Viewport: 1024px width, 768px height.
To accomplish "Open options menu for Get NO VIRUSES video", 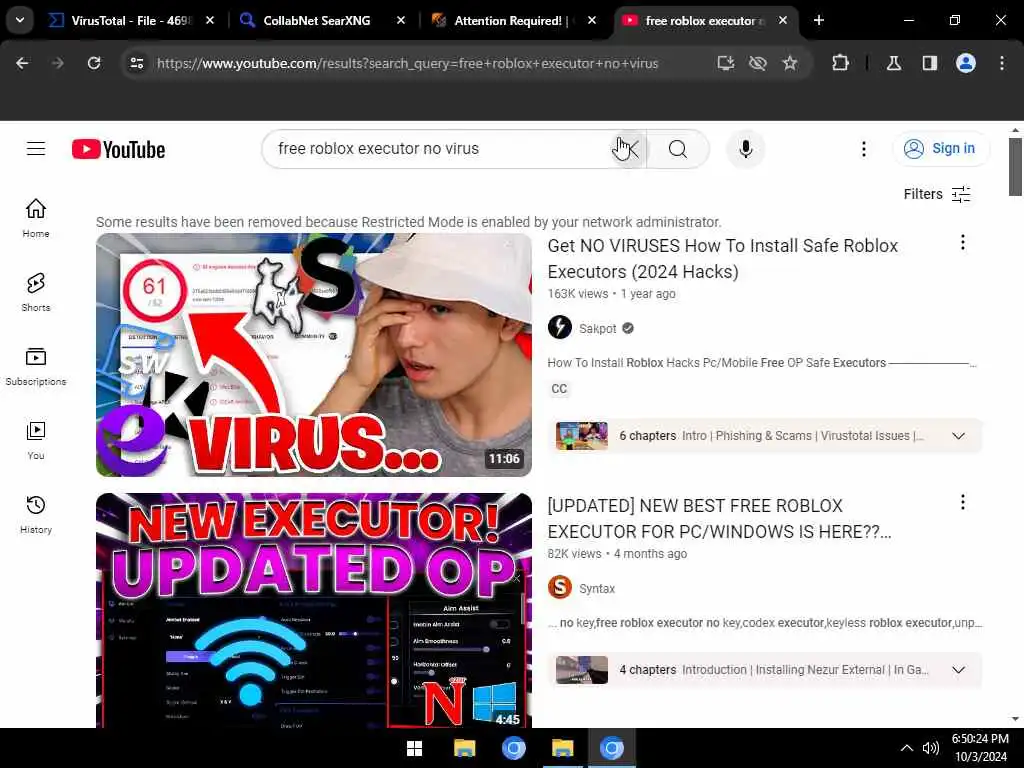I will tap(963, 243).
